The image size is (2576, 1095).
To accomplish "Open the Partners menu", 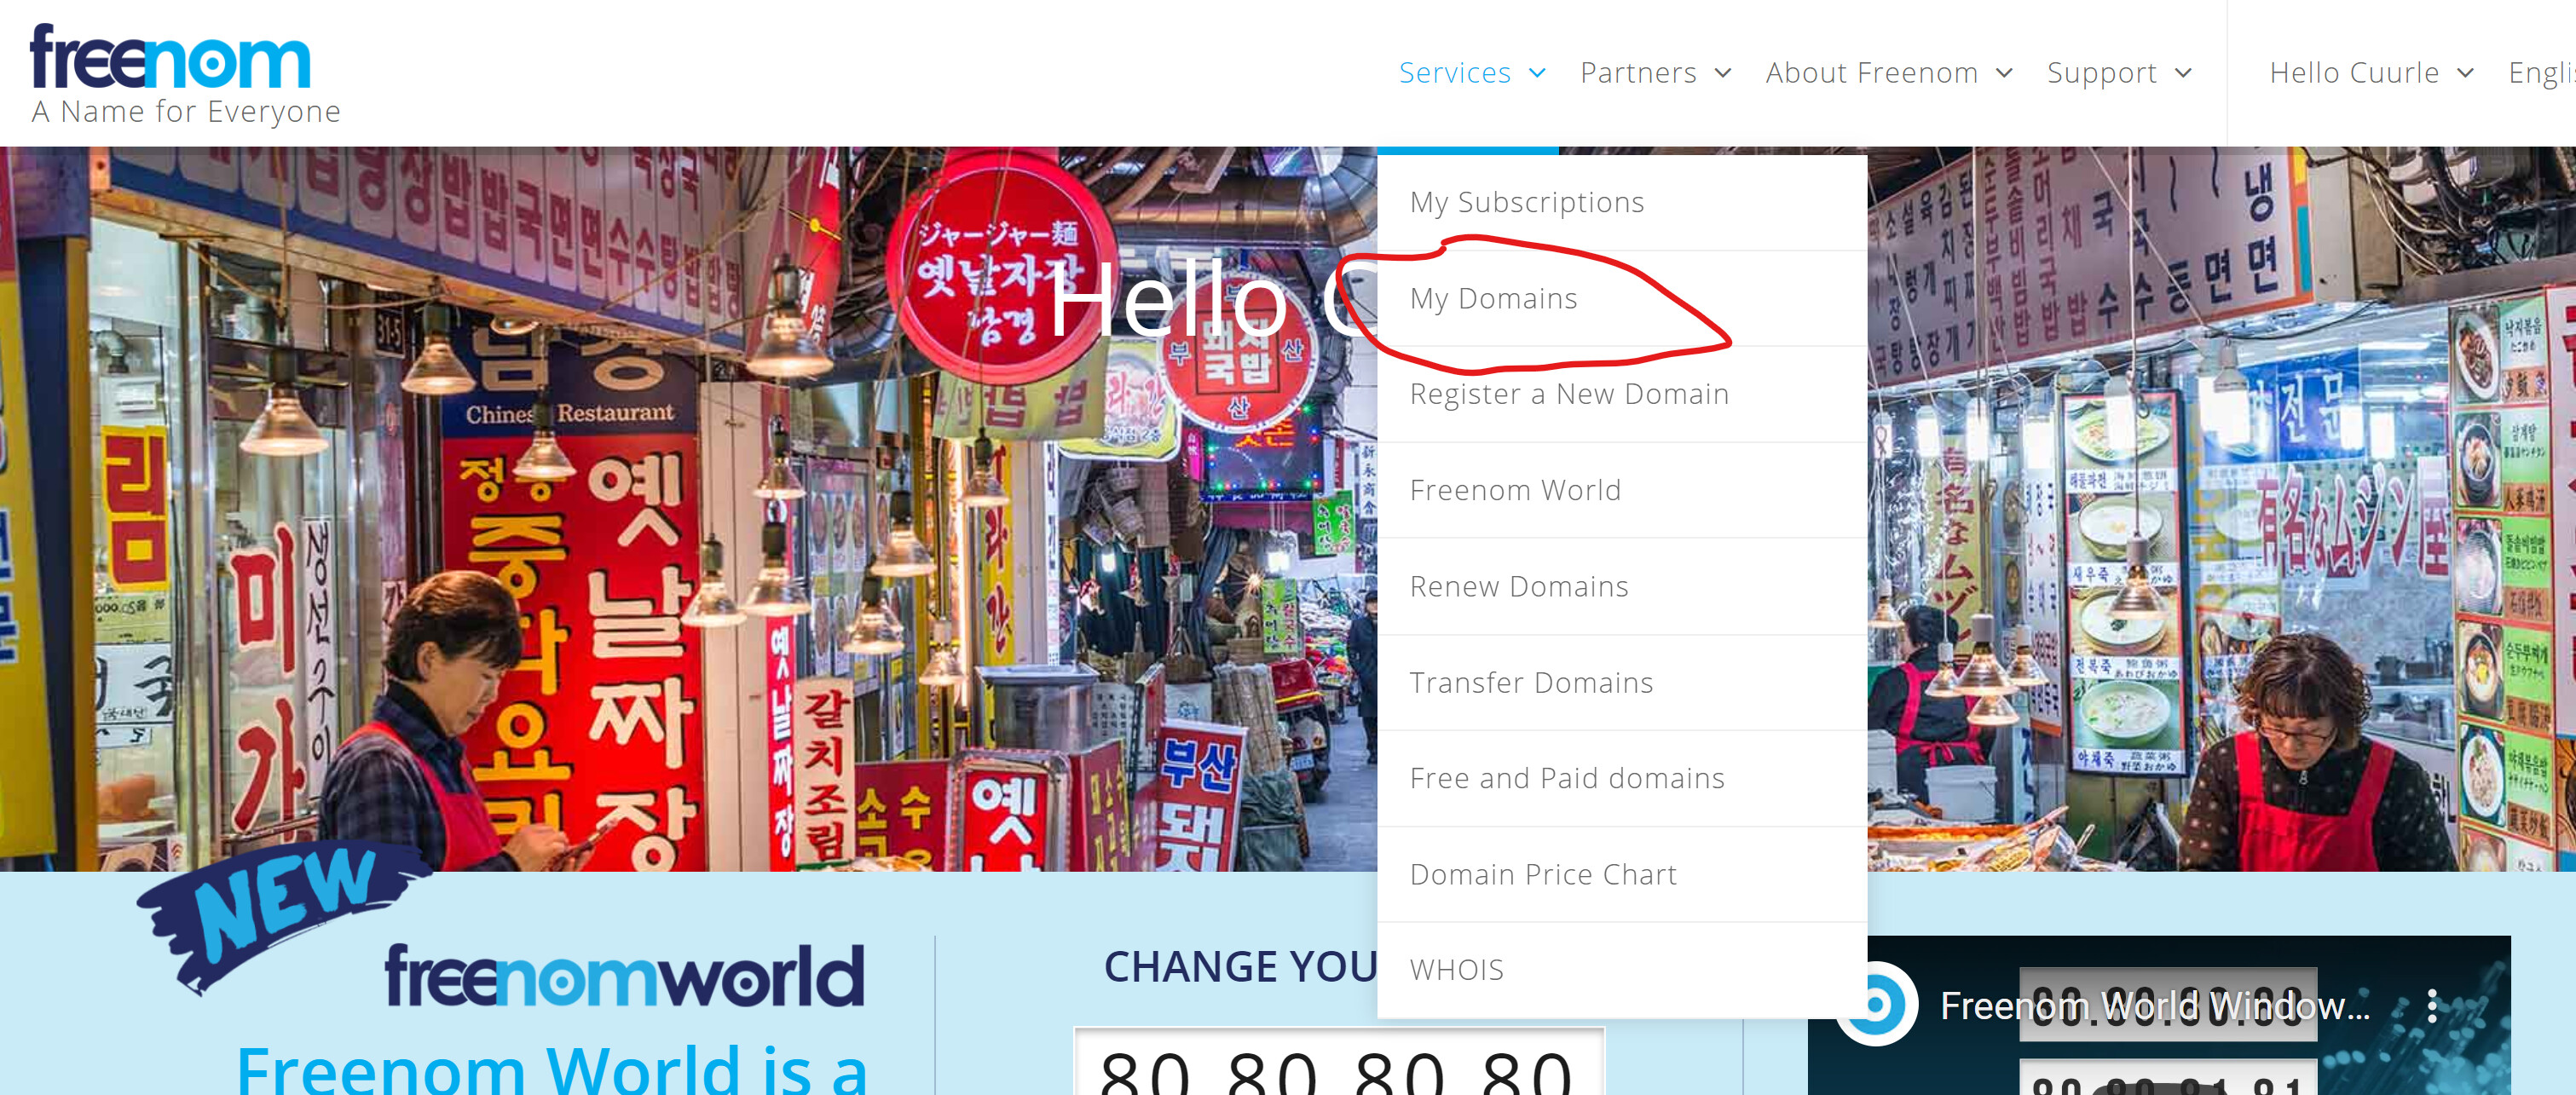I will point(1638,73).
